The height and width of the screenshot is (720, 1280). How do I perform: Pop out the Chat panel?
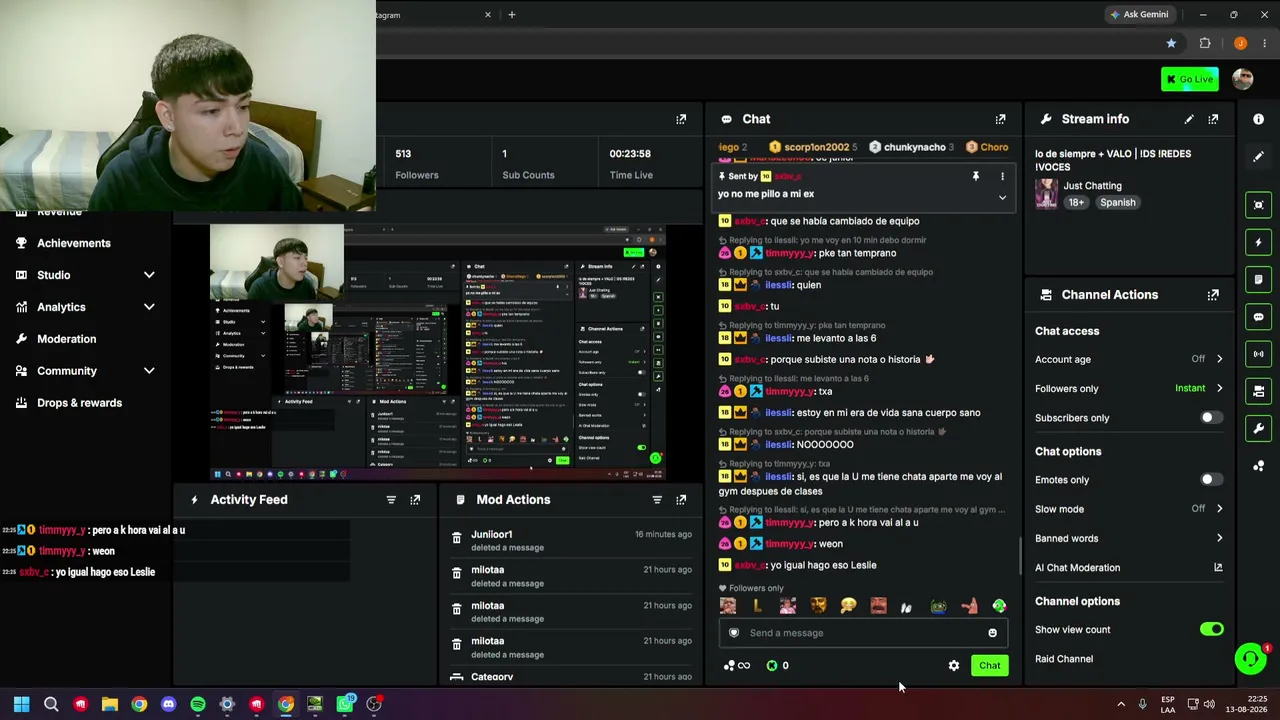point(1000,119)
